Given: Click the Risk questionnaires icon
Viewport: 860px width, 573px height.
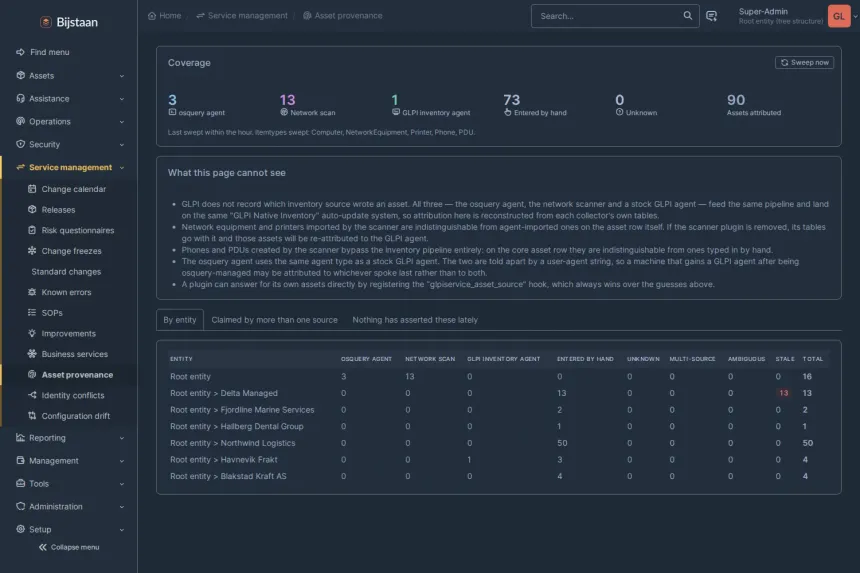Looking at the screenshot, I should tap(32, 230).
